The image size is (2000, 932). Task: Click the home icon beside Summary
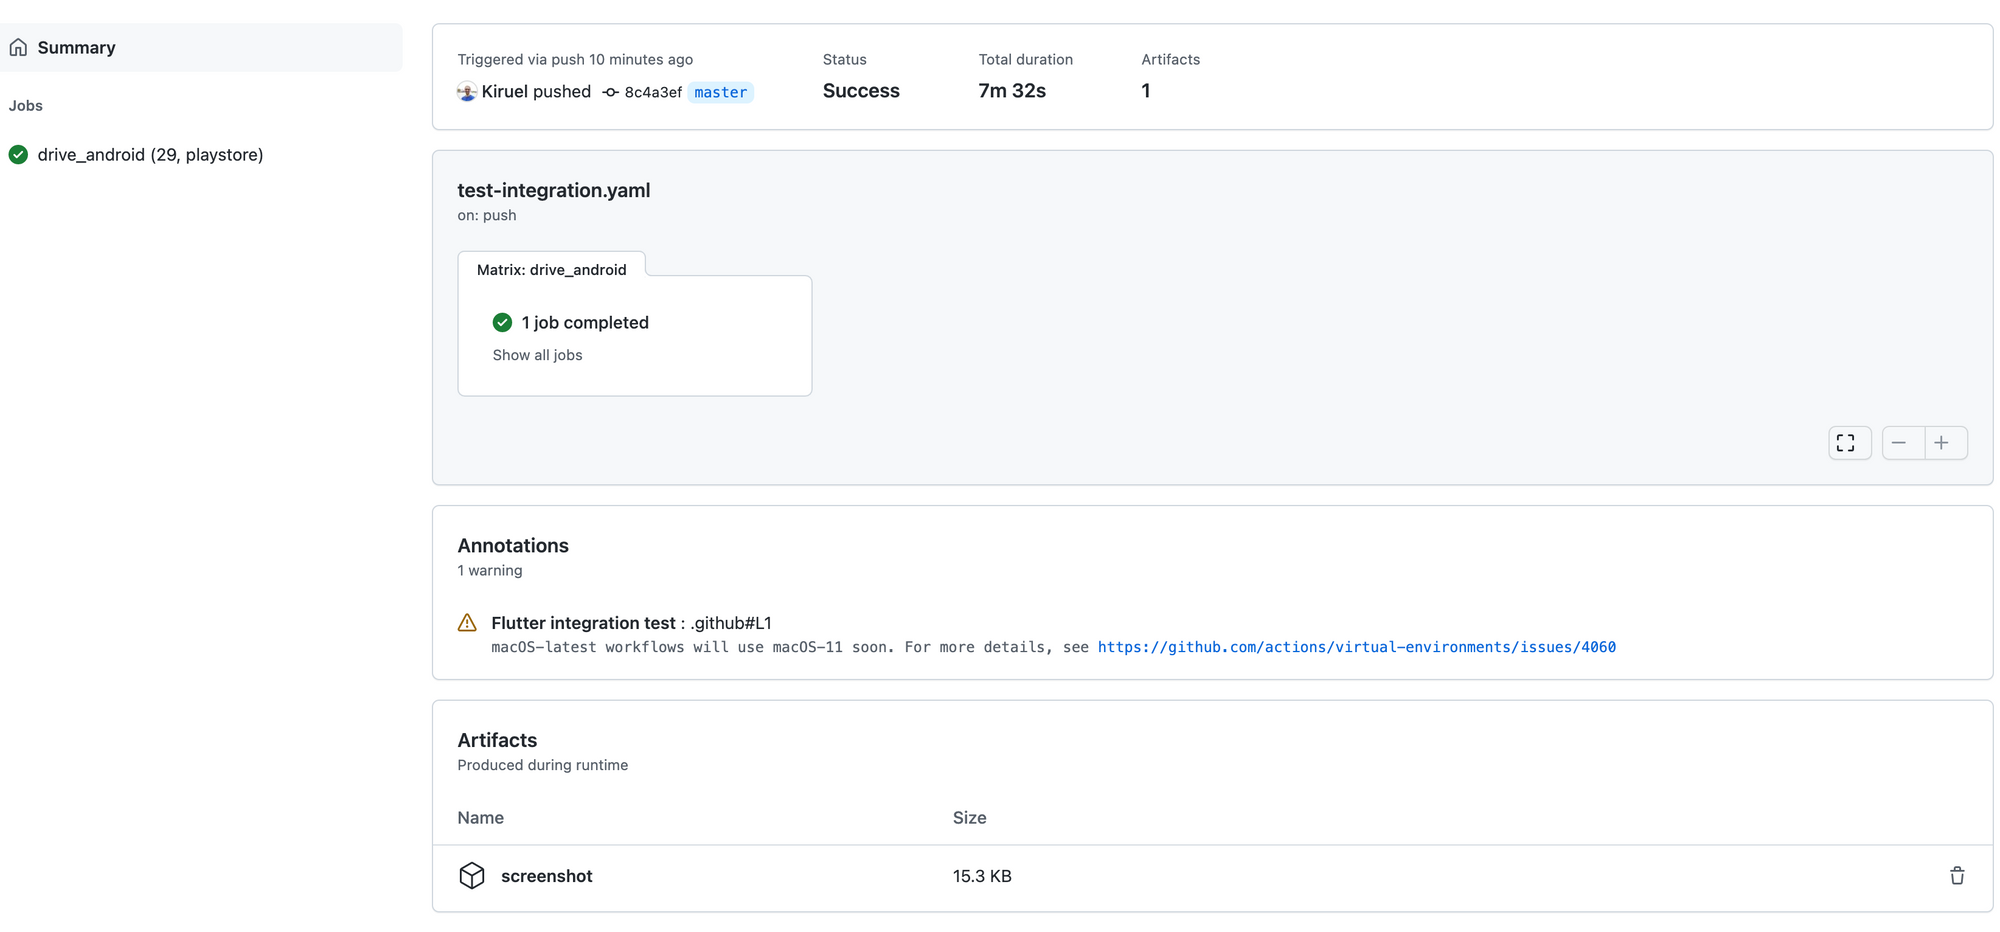(x=18, y=47)
